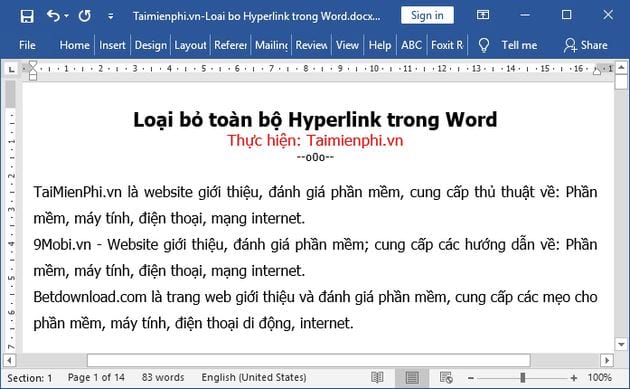Click the document title heading text
The height and width of the screenshot is (389, 630).
click(315, 120)
